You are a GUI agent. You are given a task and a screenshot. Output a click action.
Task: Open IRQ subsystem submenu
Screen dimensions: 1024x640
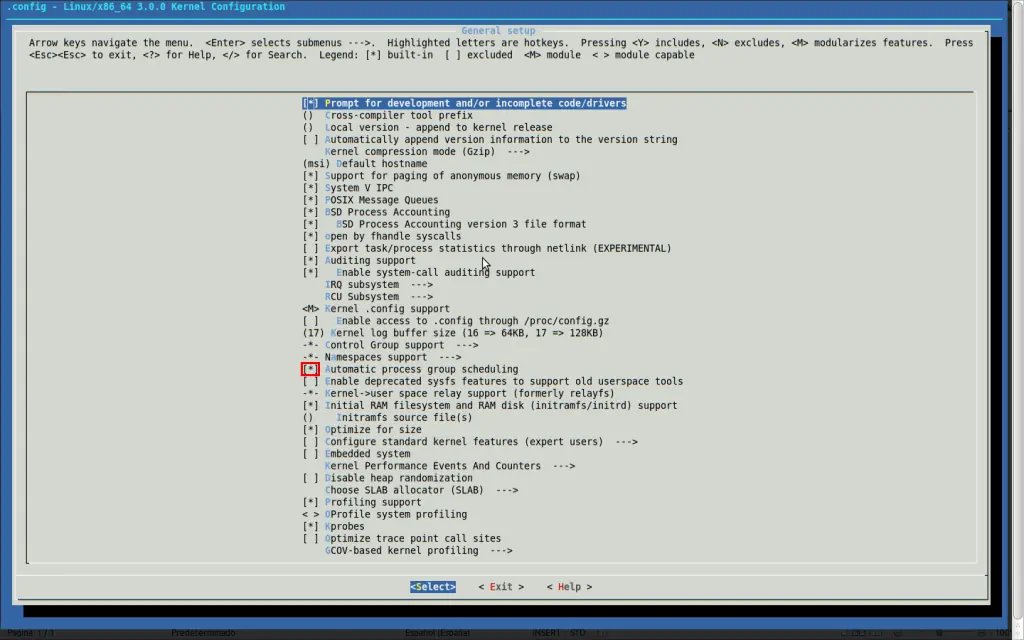[x=379, y=284]
